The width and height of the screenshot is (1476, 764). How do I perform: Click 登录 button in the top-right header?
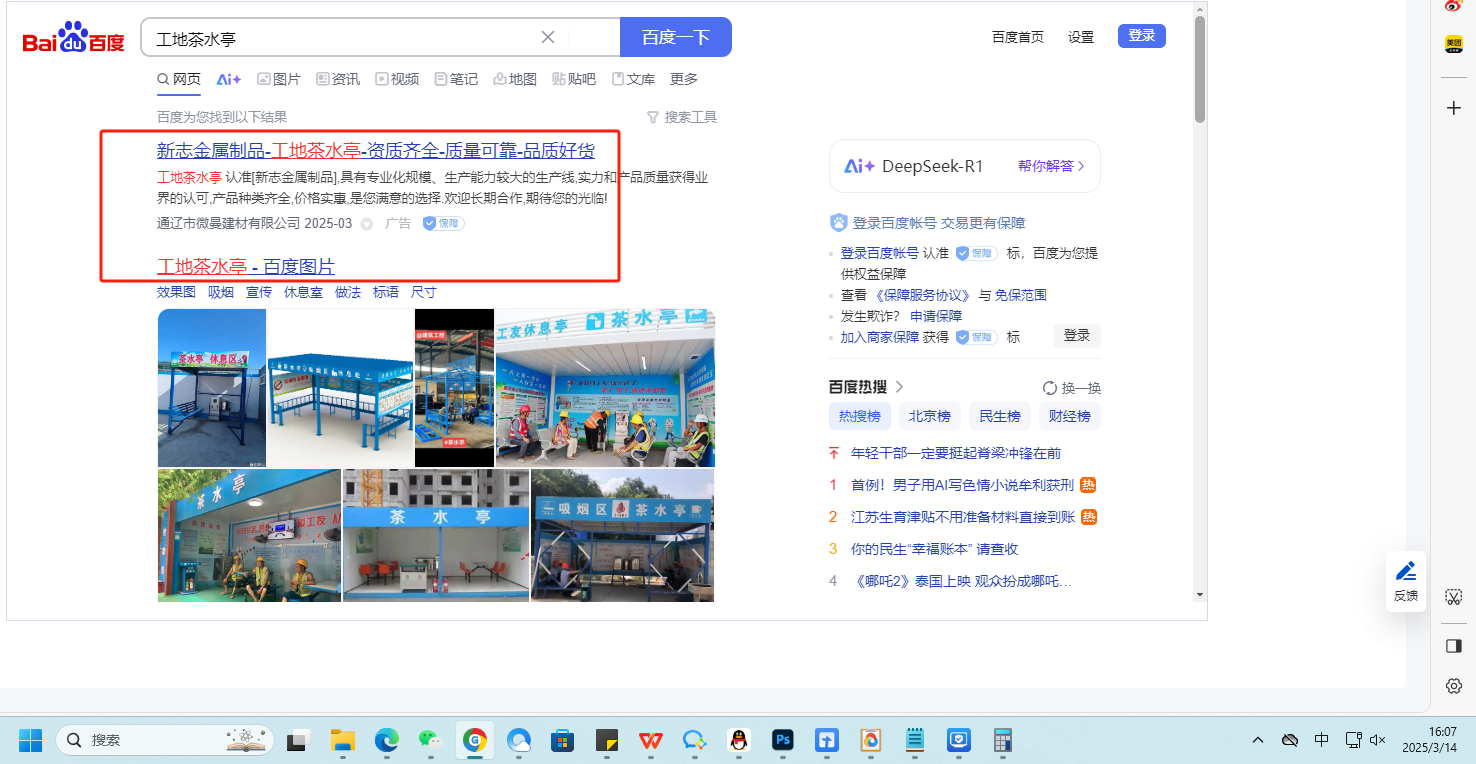tap(1142, 36)
